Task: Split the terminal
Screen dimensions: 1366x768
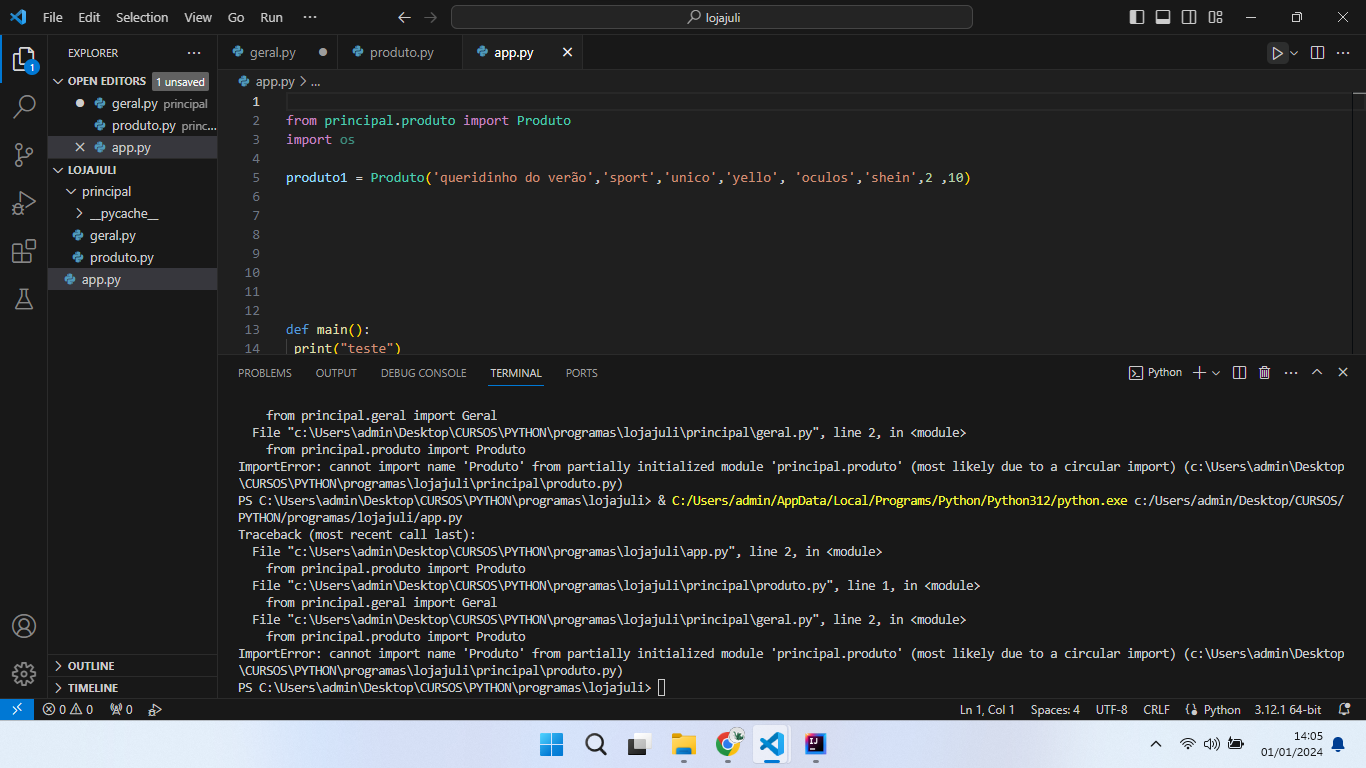Action: pos(1239,372)
